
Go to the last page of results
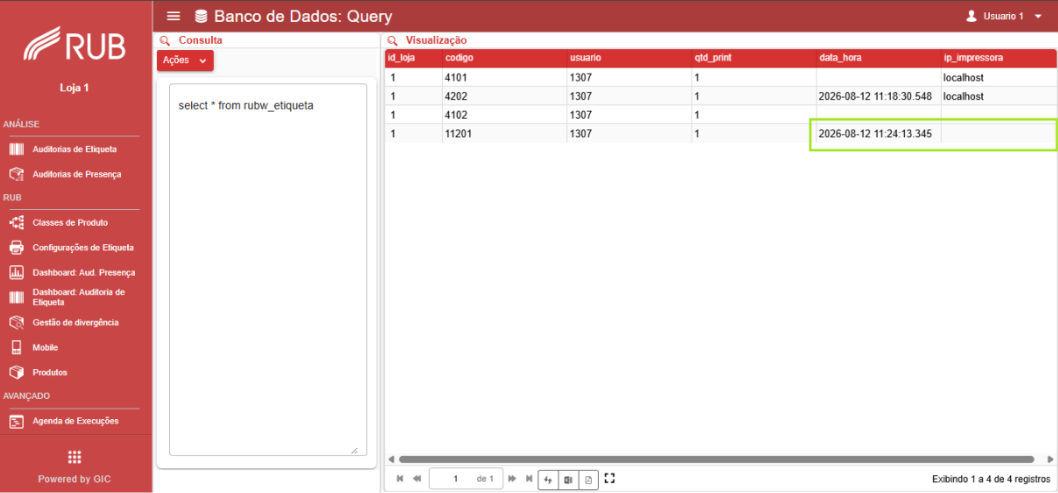[529, 479]
